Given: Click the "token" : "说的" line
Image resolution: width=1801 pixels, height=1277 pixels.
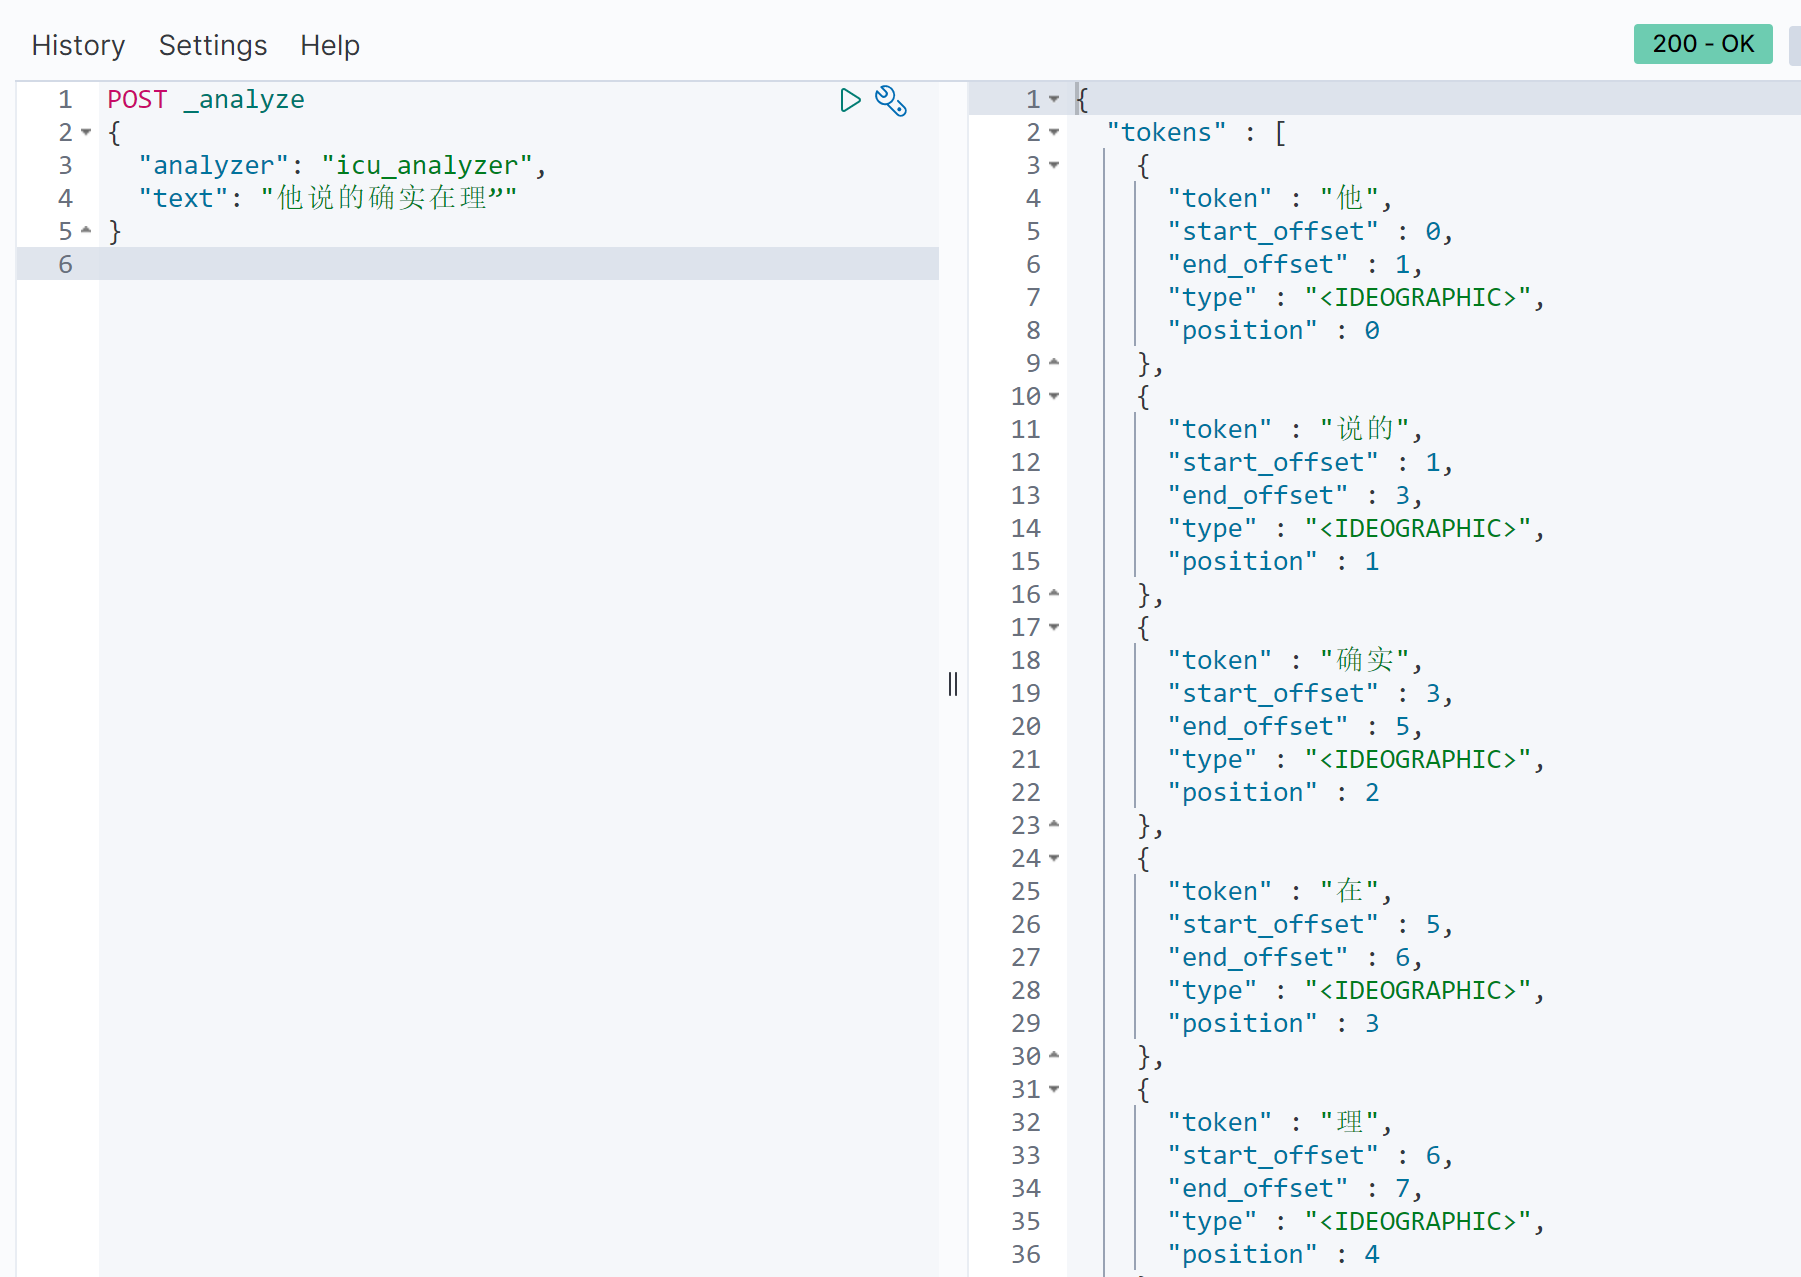Looking at the screenshot, I should 1295,429.
